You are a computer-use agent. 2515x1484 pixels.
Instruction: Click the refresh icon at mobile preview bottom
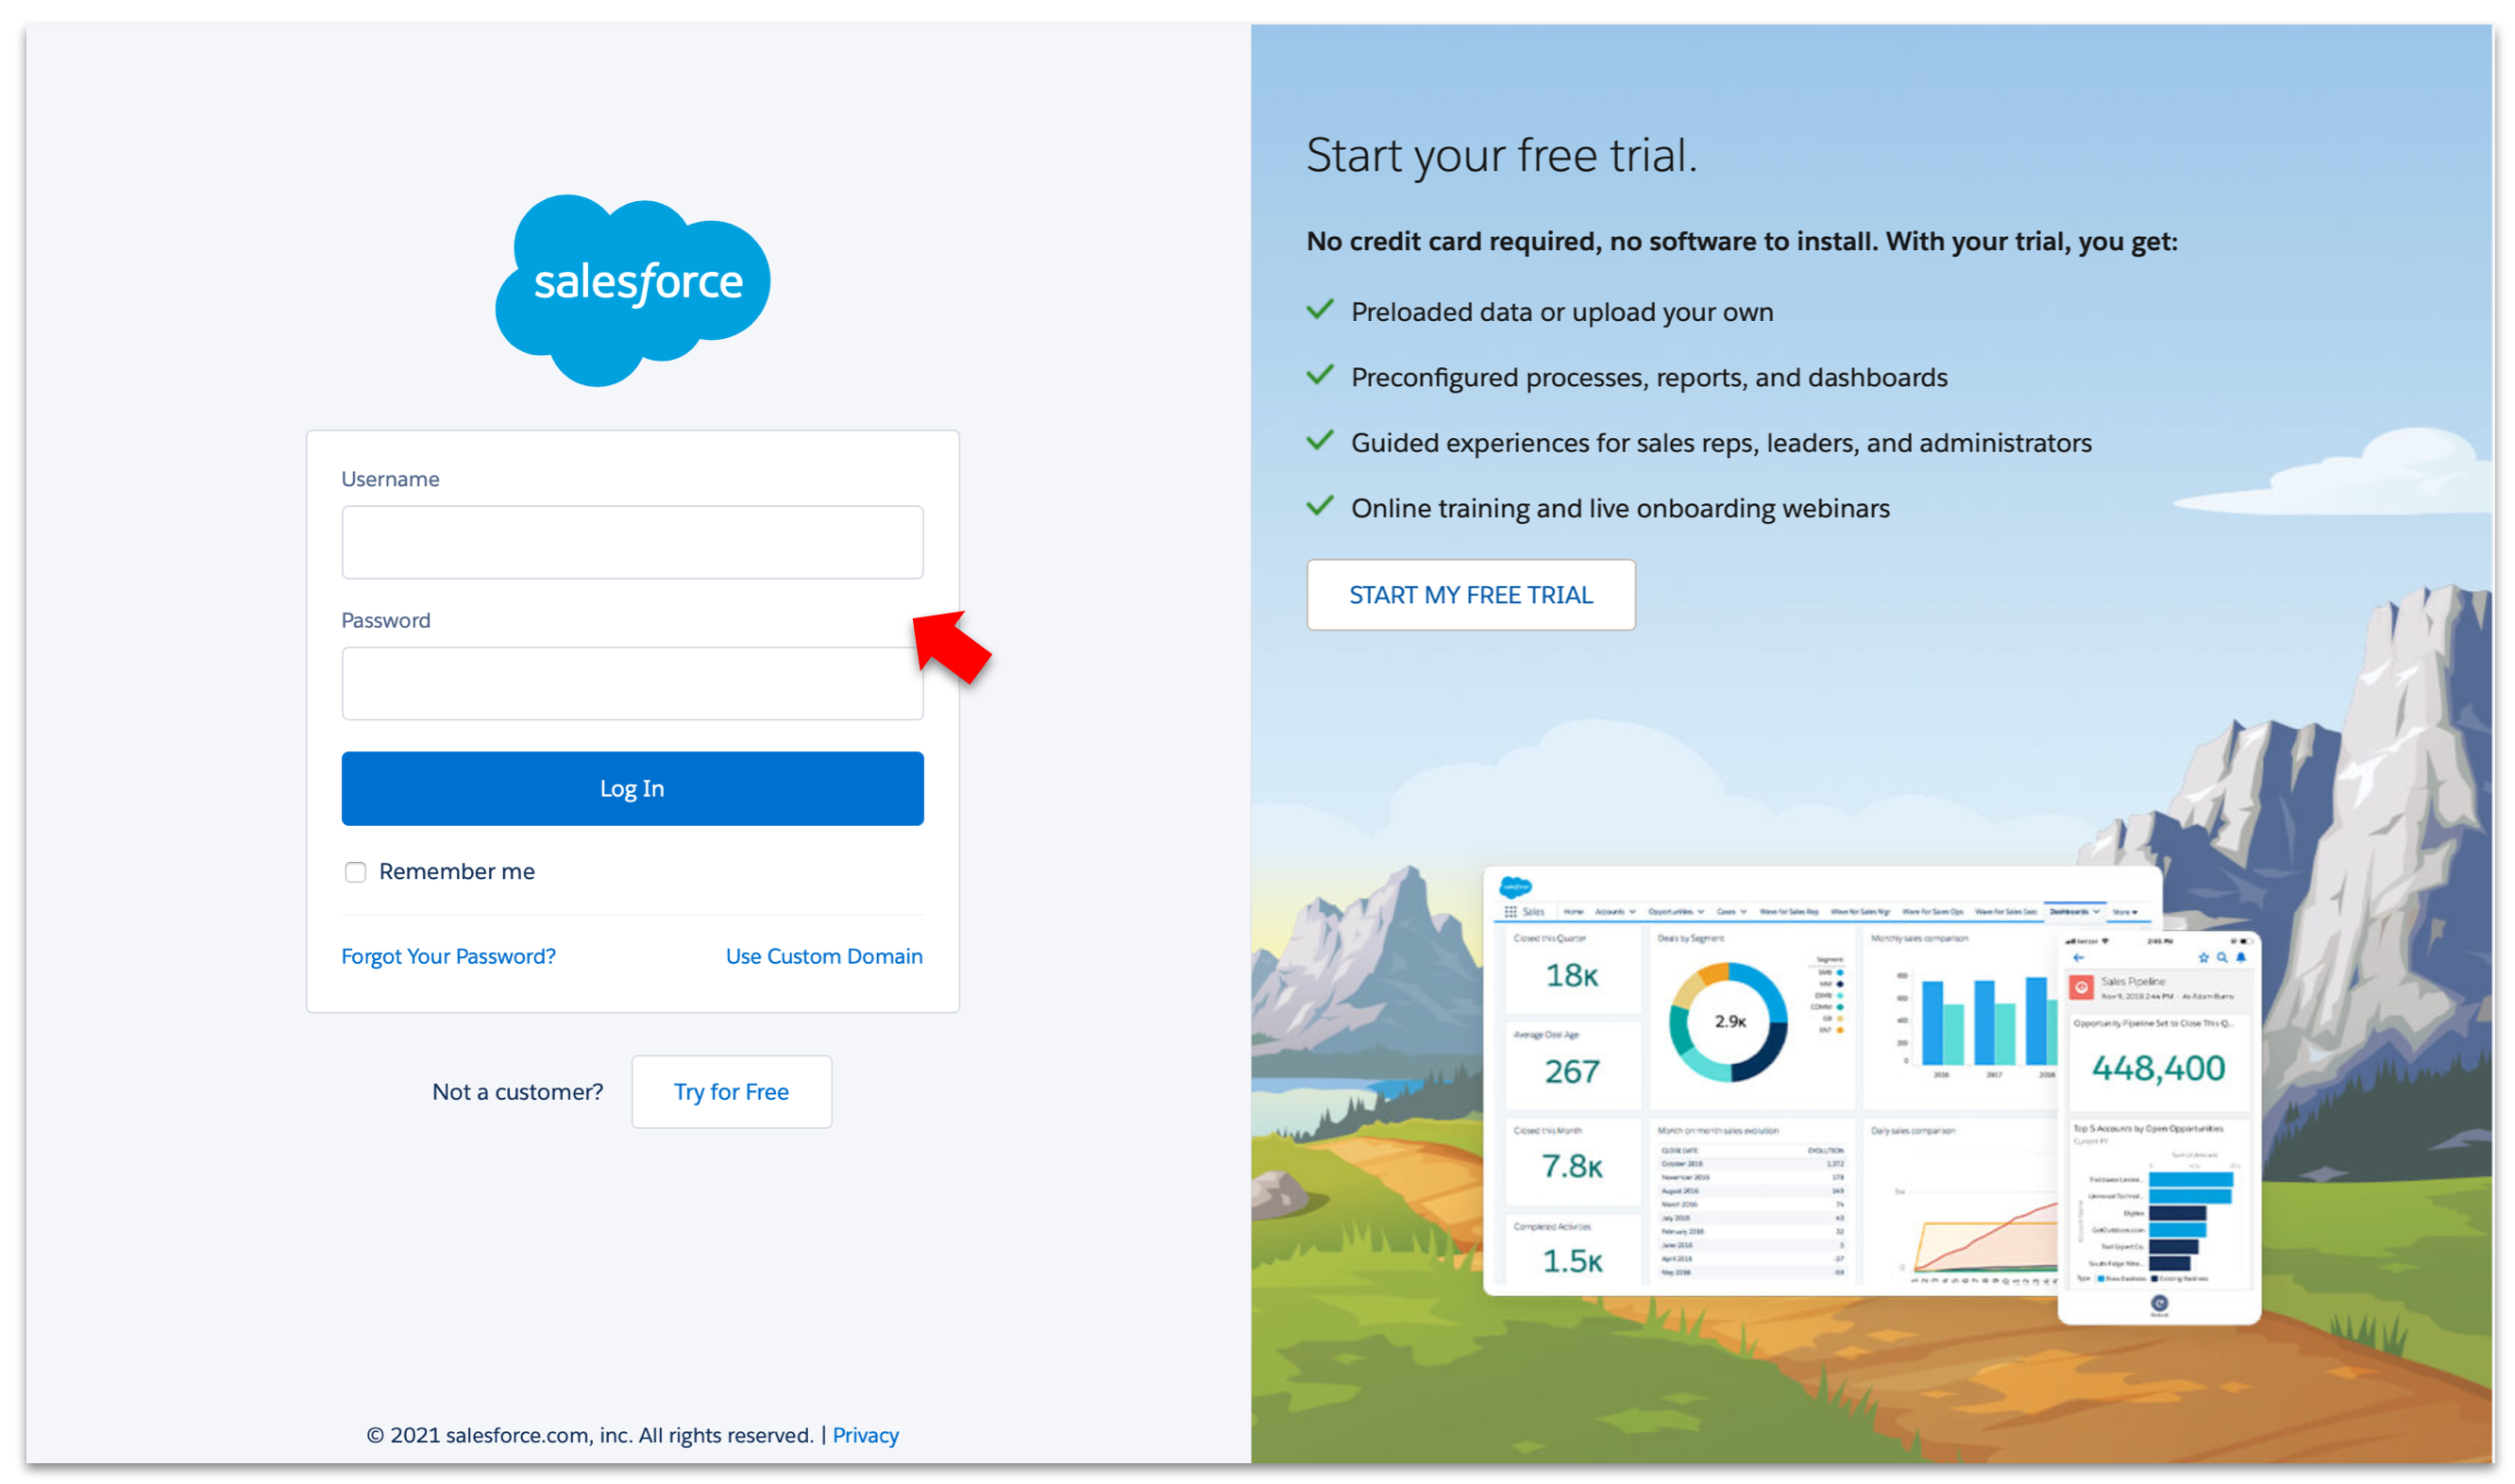pyautogui.click(x=2159, y=1303)
